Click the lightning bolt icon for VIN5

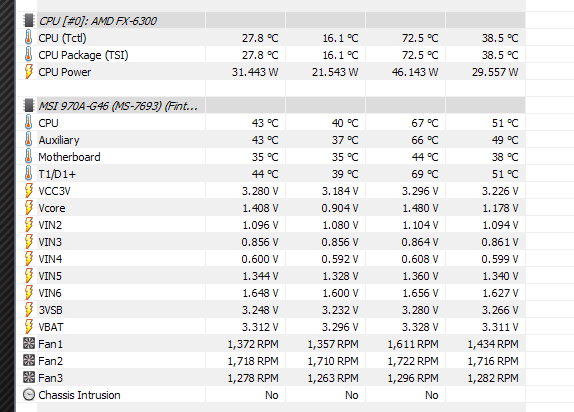(29, 276)
